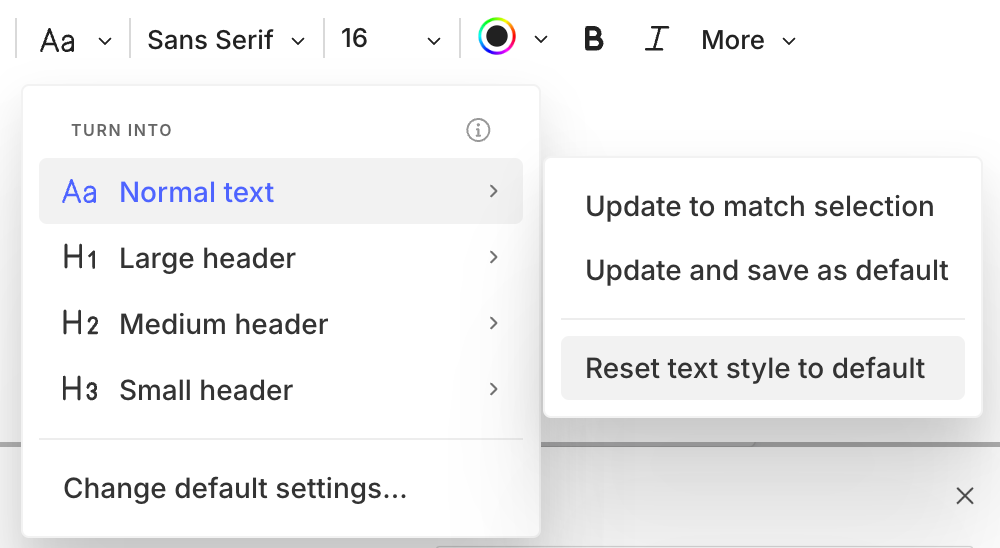Select Small header style

click(281, 389)
